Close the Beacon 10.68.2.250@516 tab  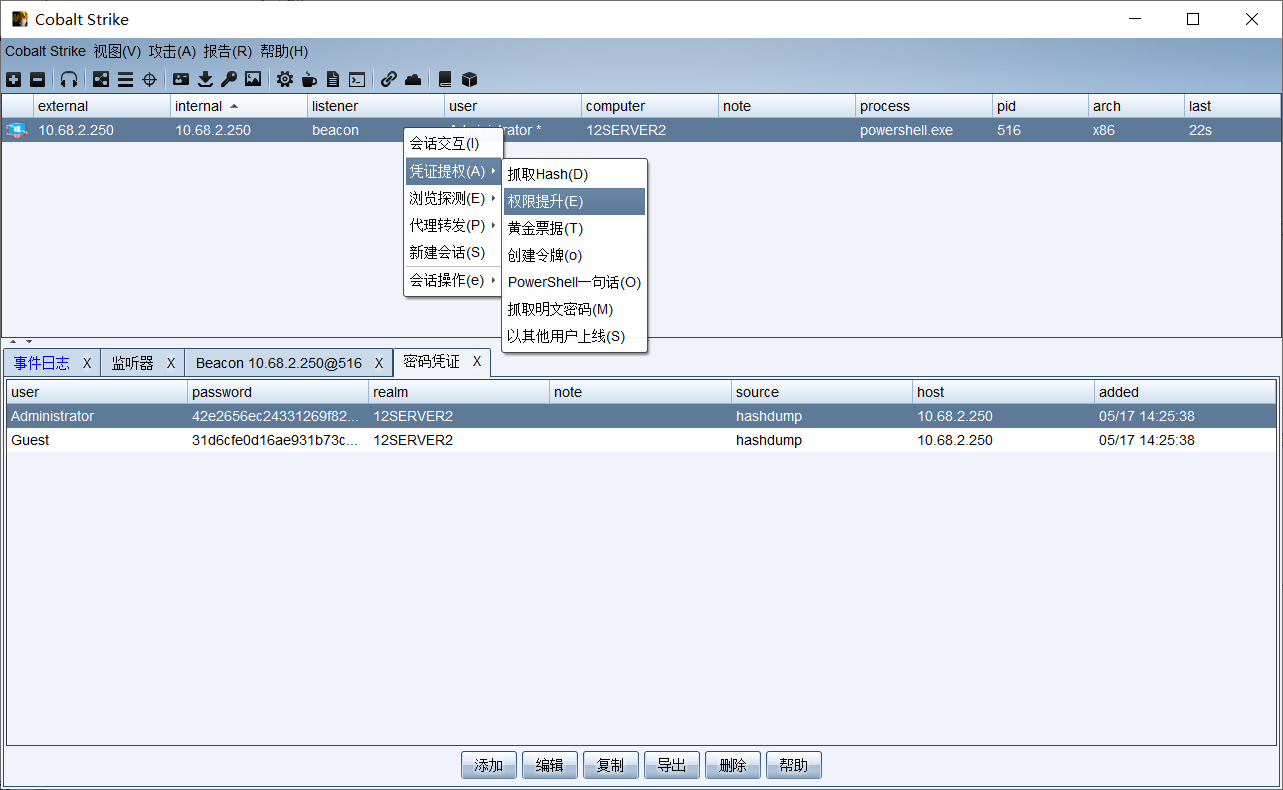pos(379,363)
